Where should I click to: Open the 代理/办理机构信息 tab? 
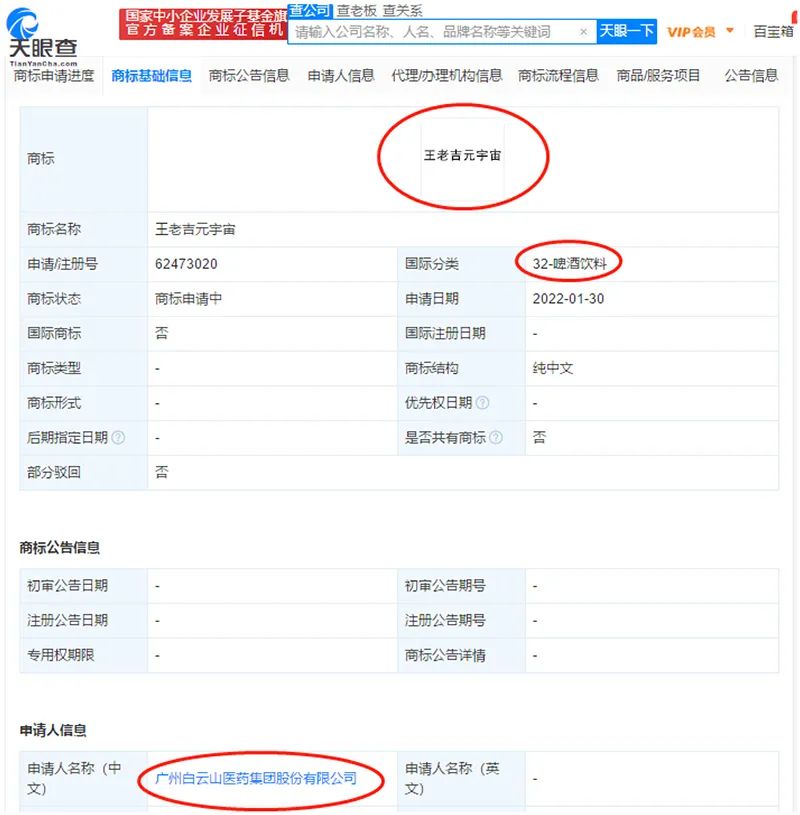(x=447, y=76)
